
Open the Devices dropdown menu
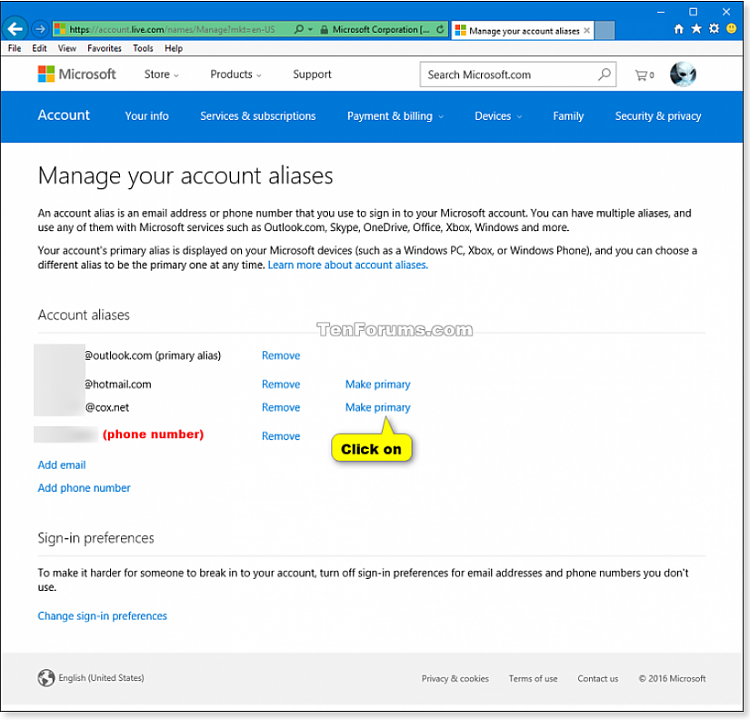coord(498,116)
